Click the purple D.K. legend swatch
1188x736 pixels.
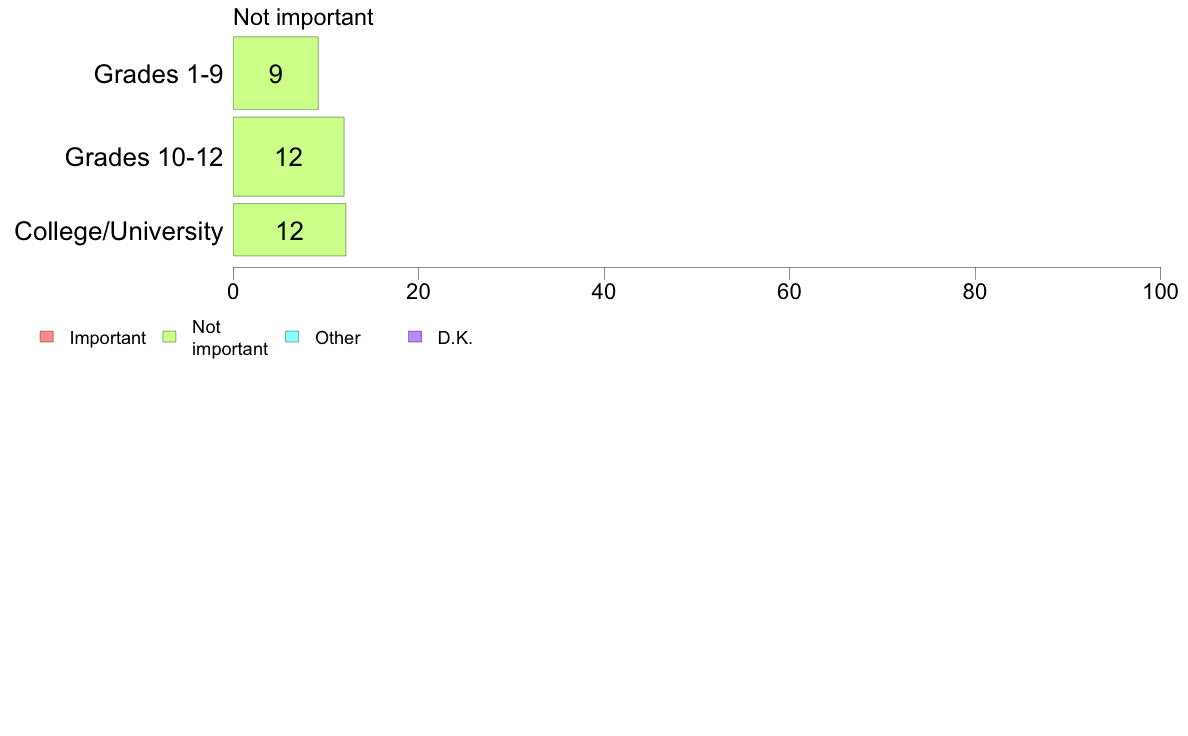coord(415,337)
